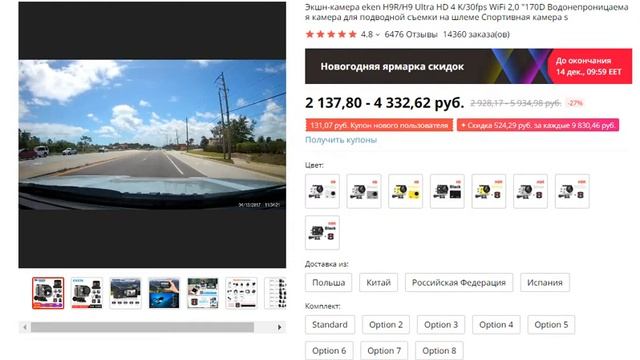
Task: Select the black camera in the second row
Action: click(x=322, y=233)
